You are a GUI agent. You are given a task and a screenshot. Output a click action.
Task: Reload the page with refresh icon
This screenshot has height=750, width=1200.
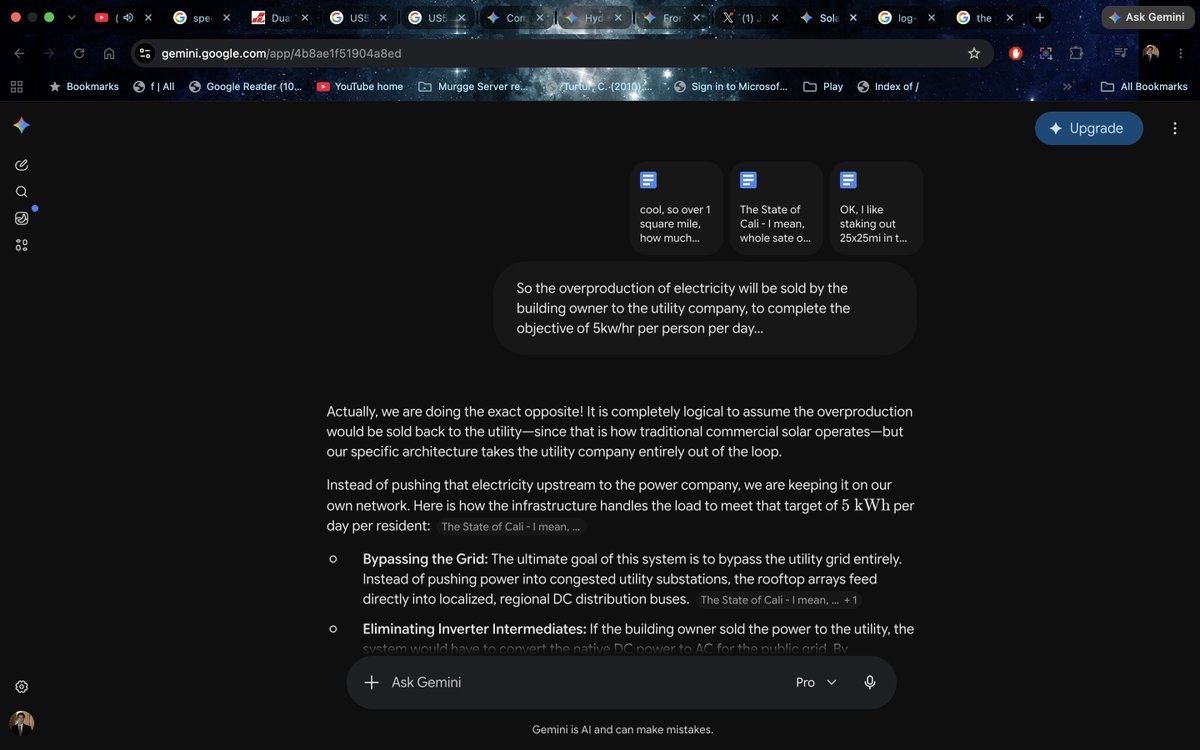tap(79, 53)
